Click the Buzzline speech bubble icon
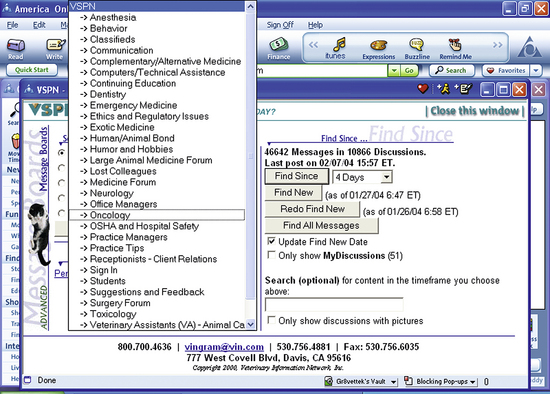 (417, 45)
